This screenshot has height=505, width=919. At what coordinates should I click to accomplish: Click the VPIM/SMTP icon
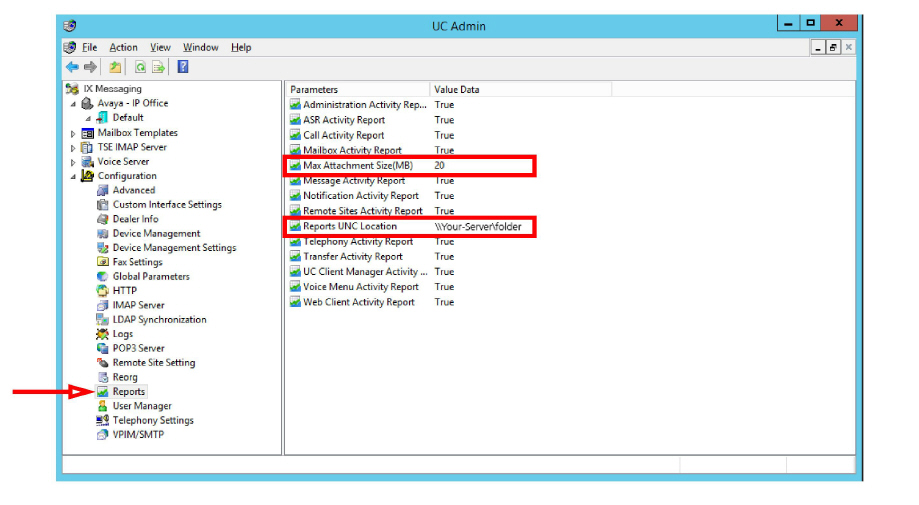pos(103,435)
